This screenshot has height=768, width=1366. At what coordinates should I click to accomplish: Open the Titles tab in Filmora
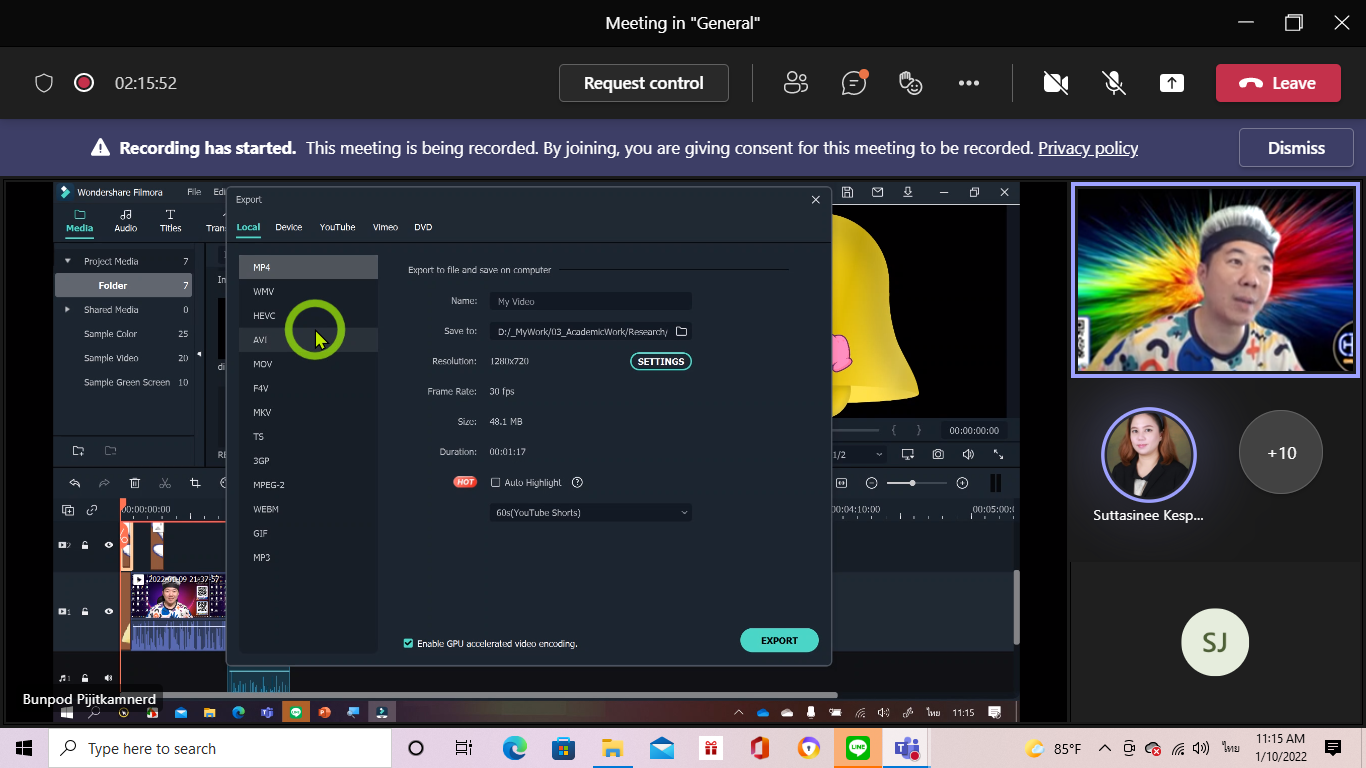[x=171, y=220]
